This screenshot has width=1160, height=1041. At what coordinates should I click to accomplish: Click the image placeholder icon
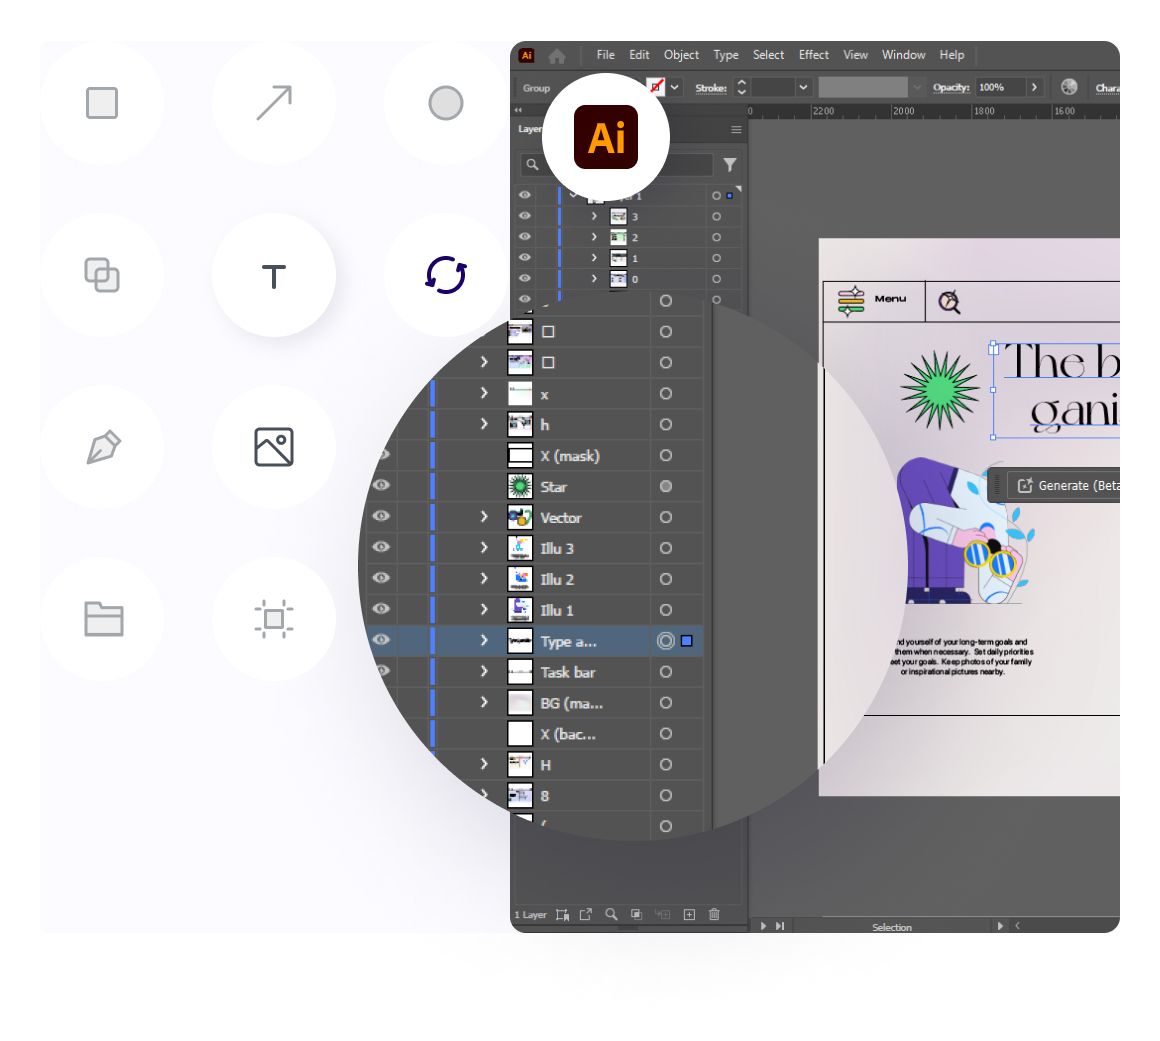[x=274, y=447]
